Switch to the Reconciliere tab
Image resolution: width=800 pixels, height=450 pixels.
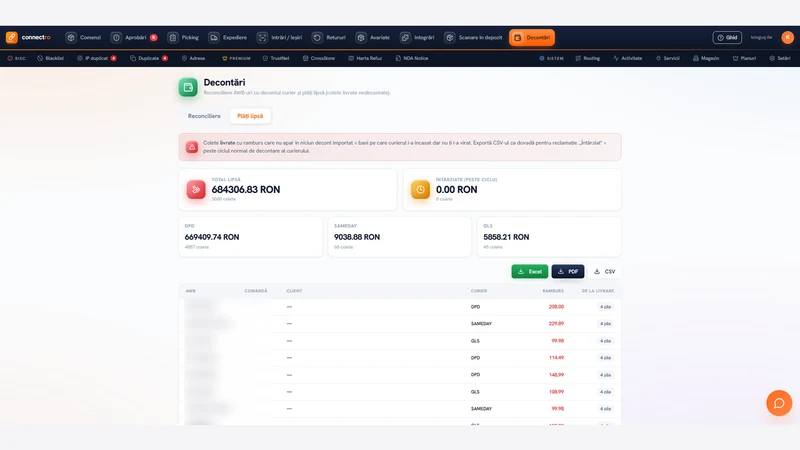(204, 116)
